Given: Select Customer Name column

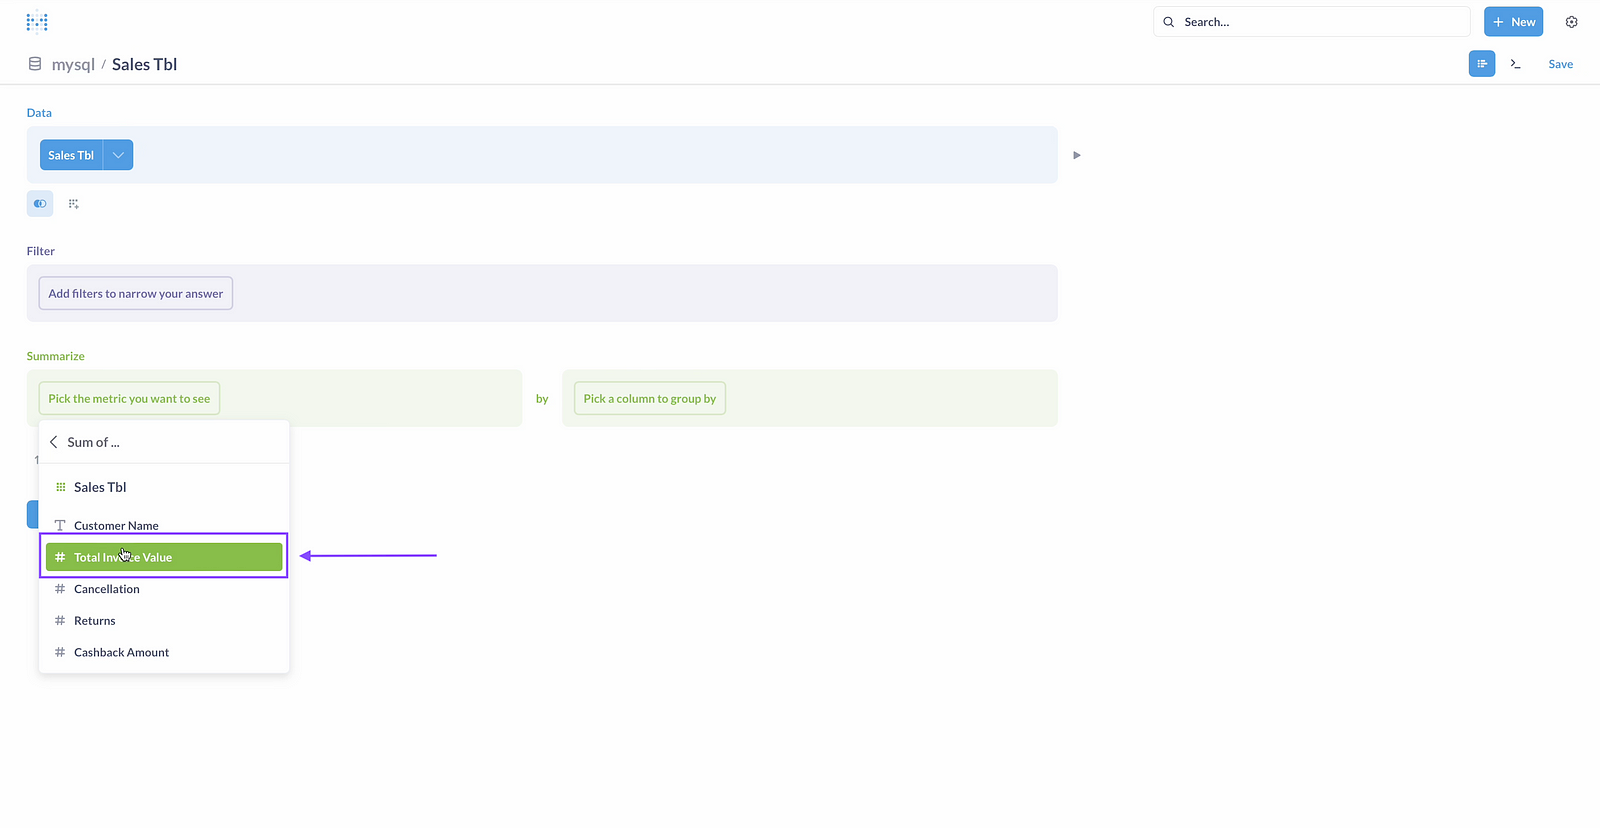Looking at the screenshot, I should point(116,525).
